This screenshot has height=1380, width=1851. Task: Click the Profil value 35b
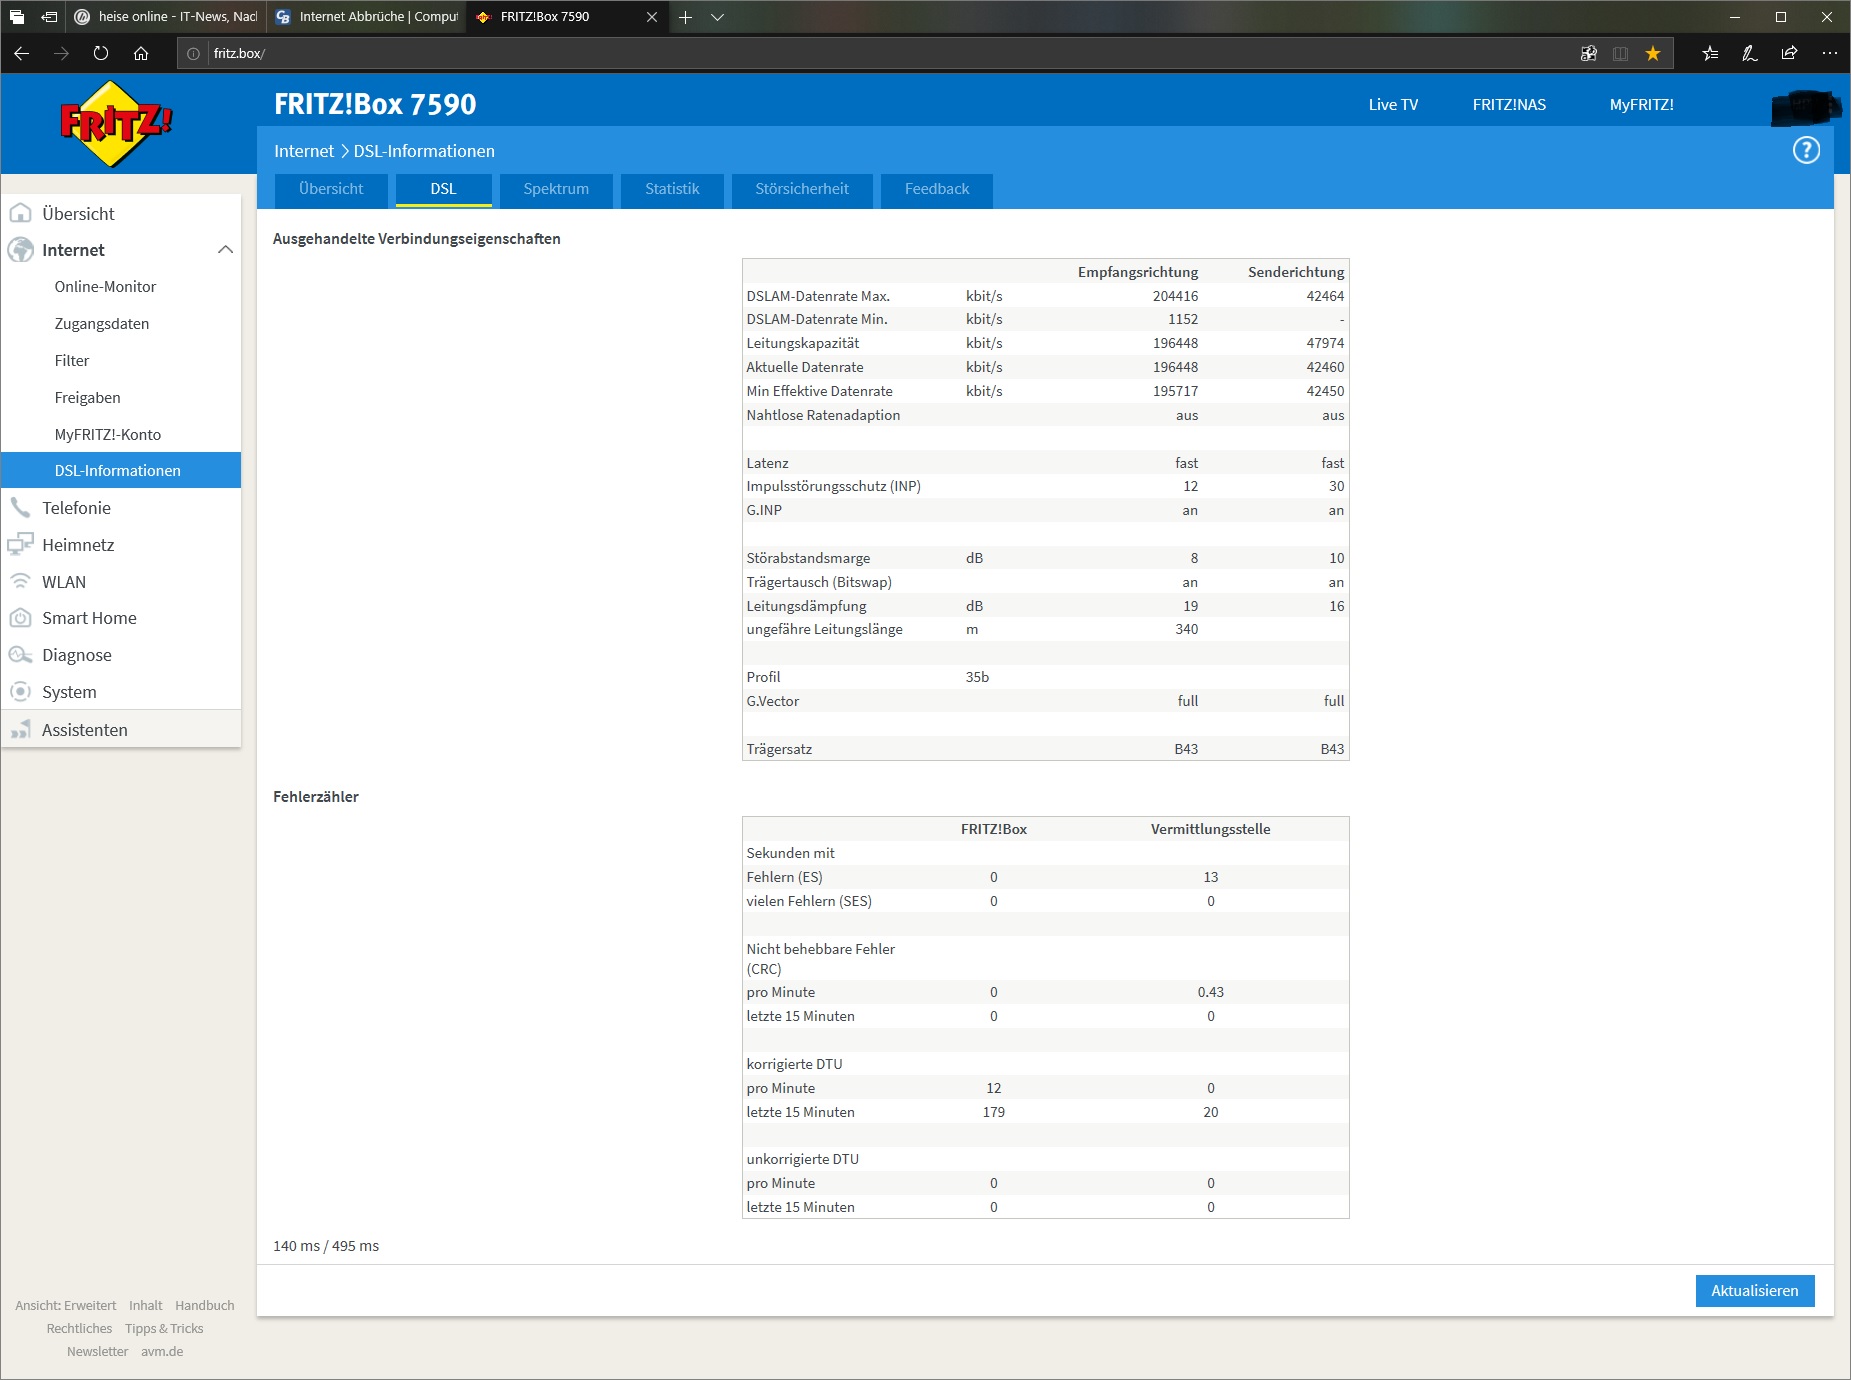pos(977,677)
